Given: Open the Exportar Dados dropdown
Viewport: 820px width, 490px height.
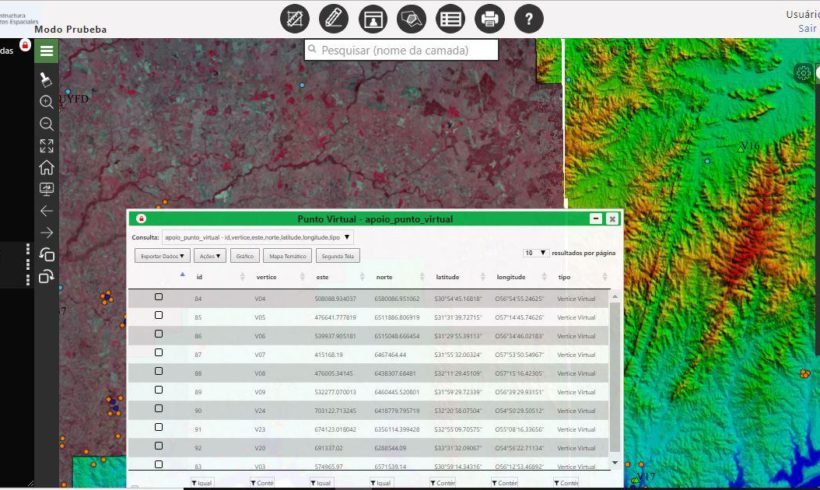Looking at the screenshot, I should (x=162, y=256).
